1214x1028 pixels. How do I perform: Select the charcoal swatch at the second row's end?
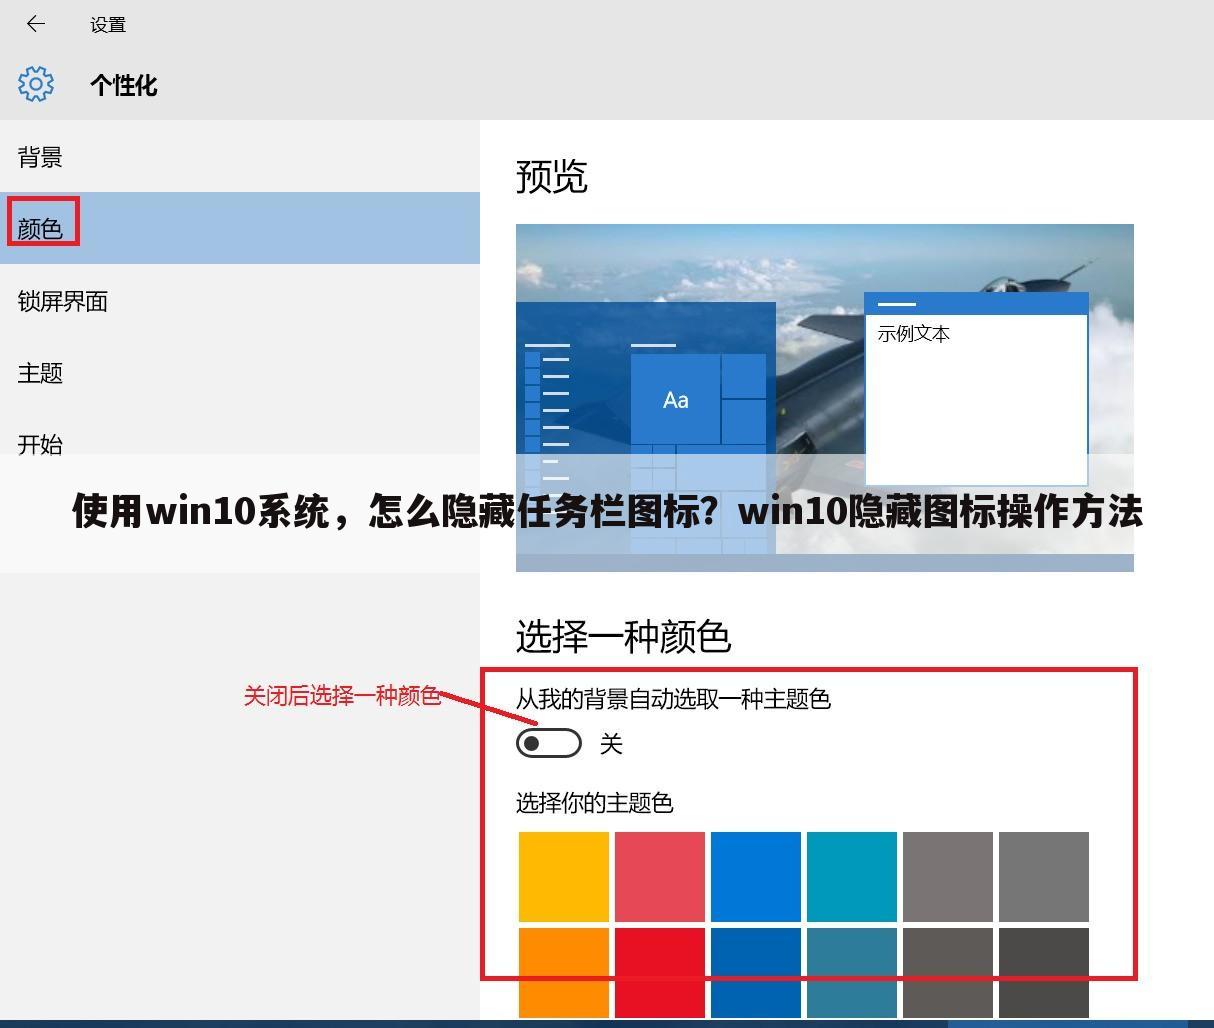click(x=1044, y=973)
